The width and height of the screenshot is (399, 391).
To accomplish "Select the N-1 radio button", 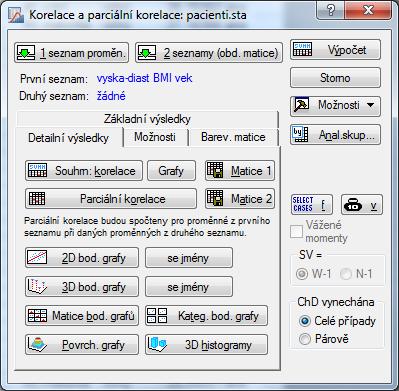I will click(346, 274).
